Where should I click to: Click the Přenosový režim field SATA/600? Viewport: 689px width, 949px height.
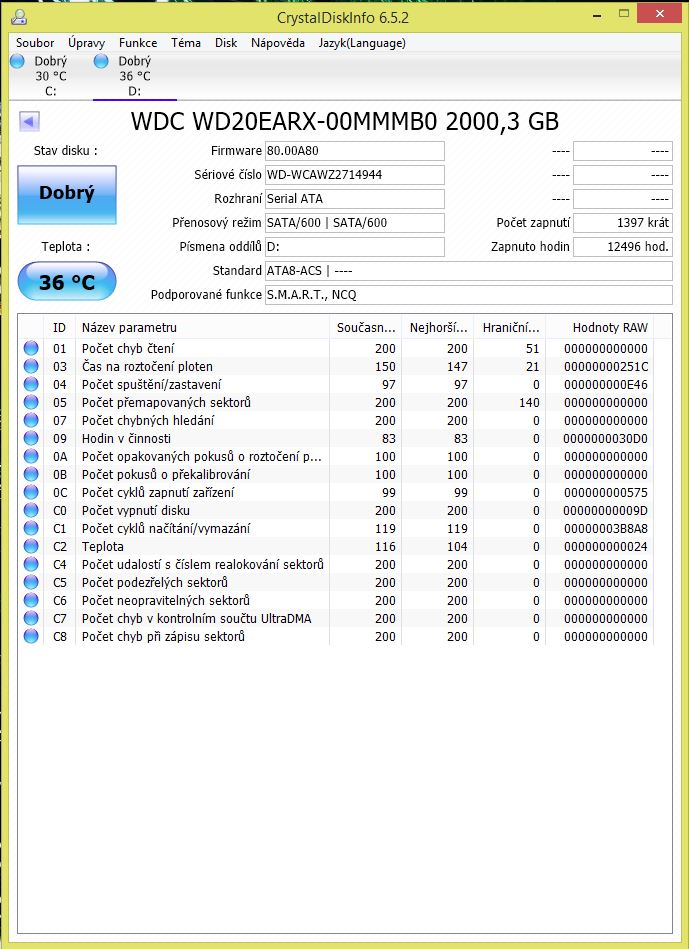coord(355,223)
